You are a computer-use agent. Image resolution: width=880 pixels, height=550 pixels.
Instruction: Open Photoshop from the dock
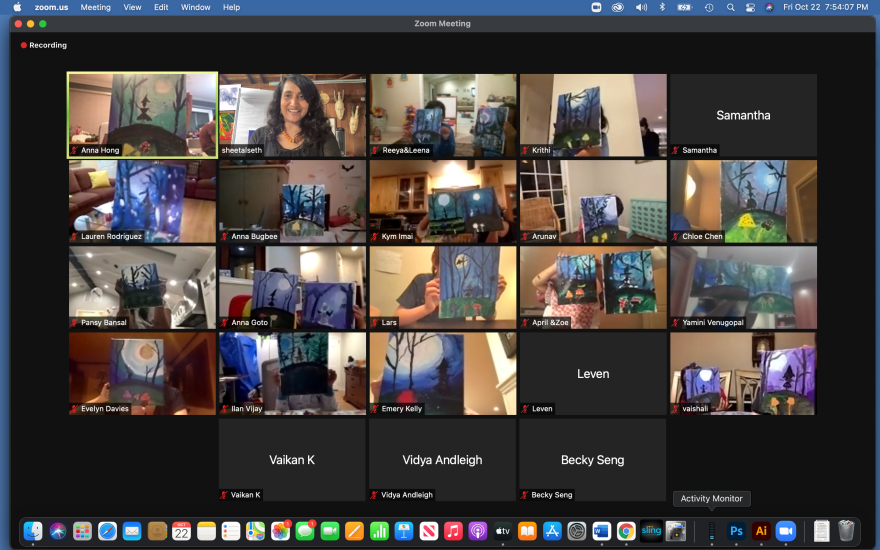click(736, 531)
